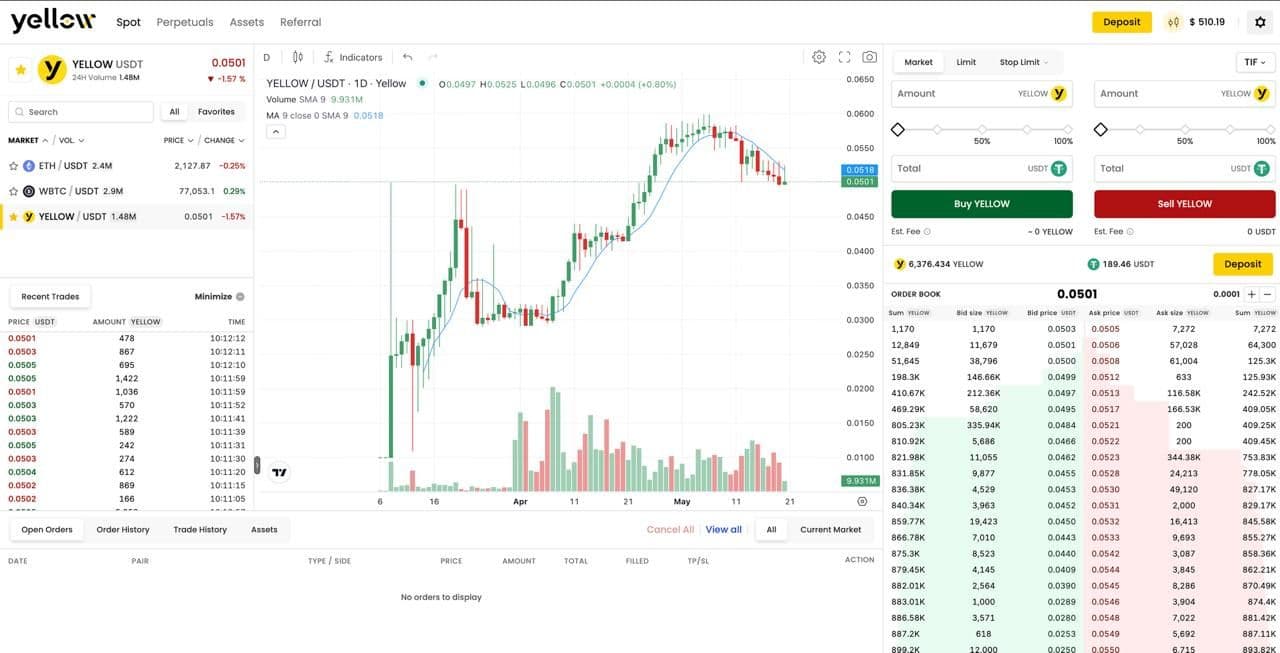Screen dimensions: 1280x653
Task: Click the Buy YELLOW button
Action: tap(982, 204)
